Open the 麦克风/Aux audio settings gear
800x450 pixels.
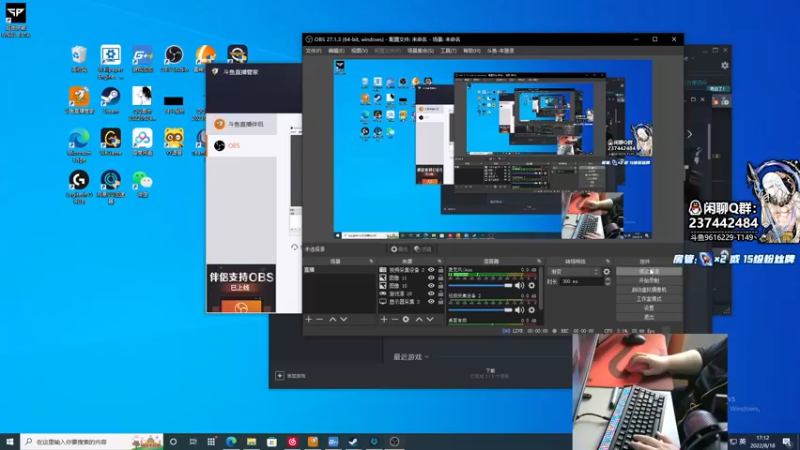(532, 286)
